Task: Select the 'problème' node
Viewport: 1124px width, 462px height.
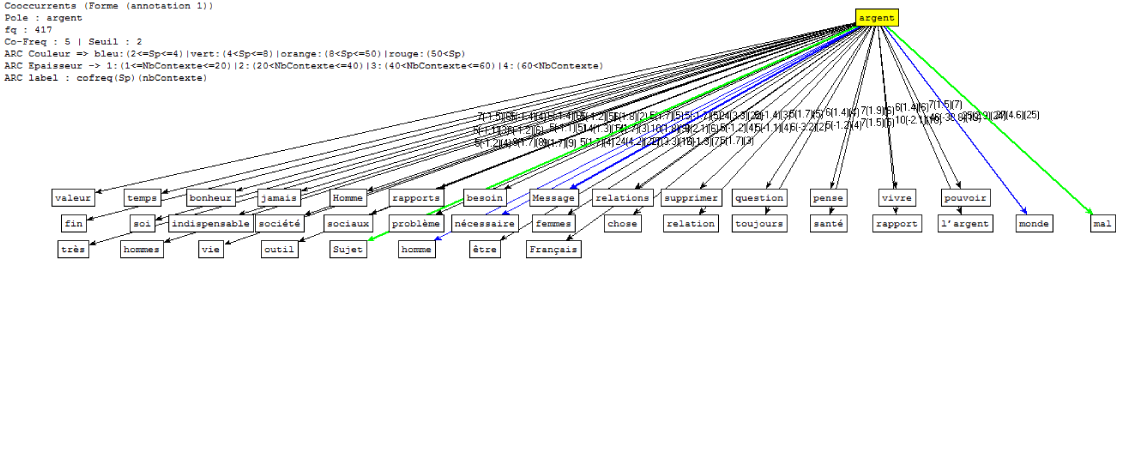Action: 416,223
